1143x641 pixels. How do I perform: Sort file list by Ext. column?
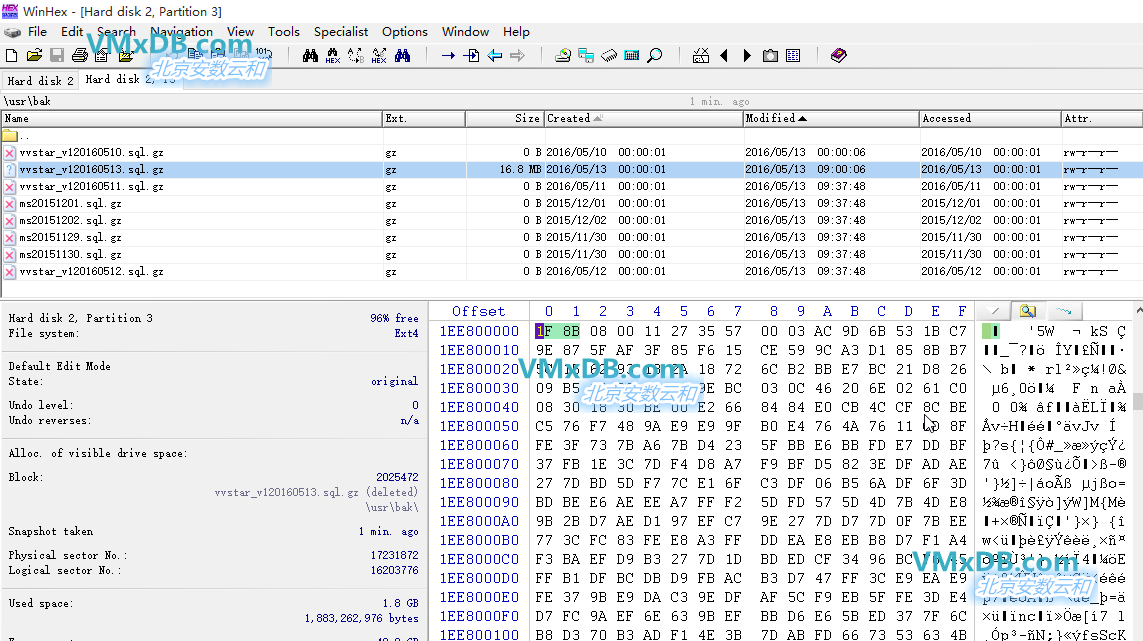pos(424,118)
